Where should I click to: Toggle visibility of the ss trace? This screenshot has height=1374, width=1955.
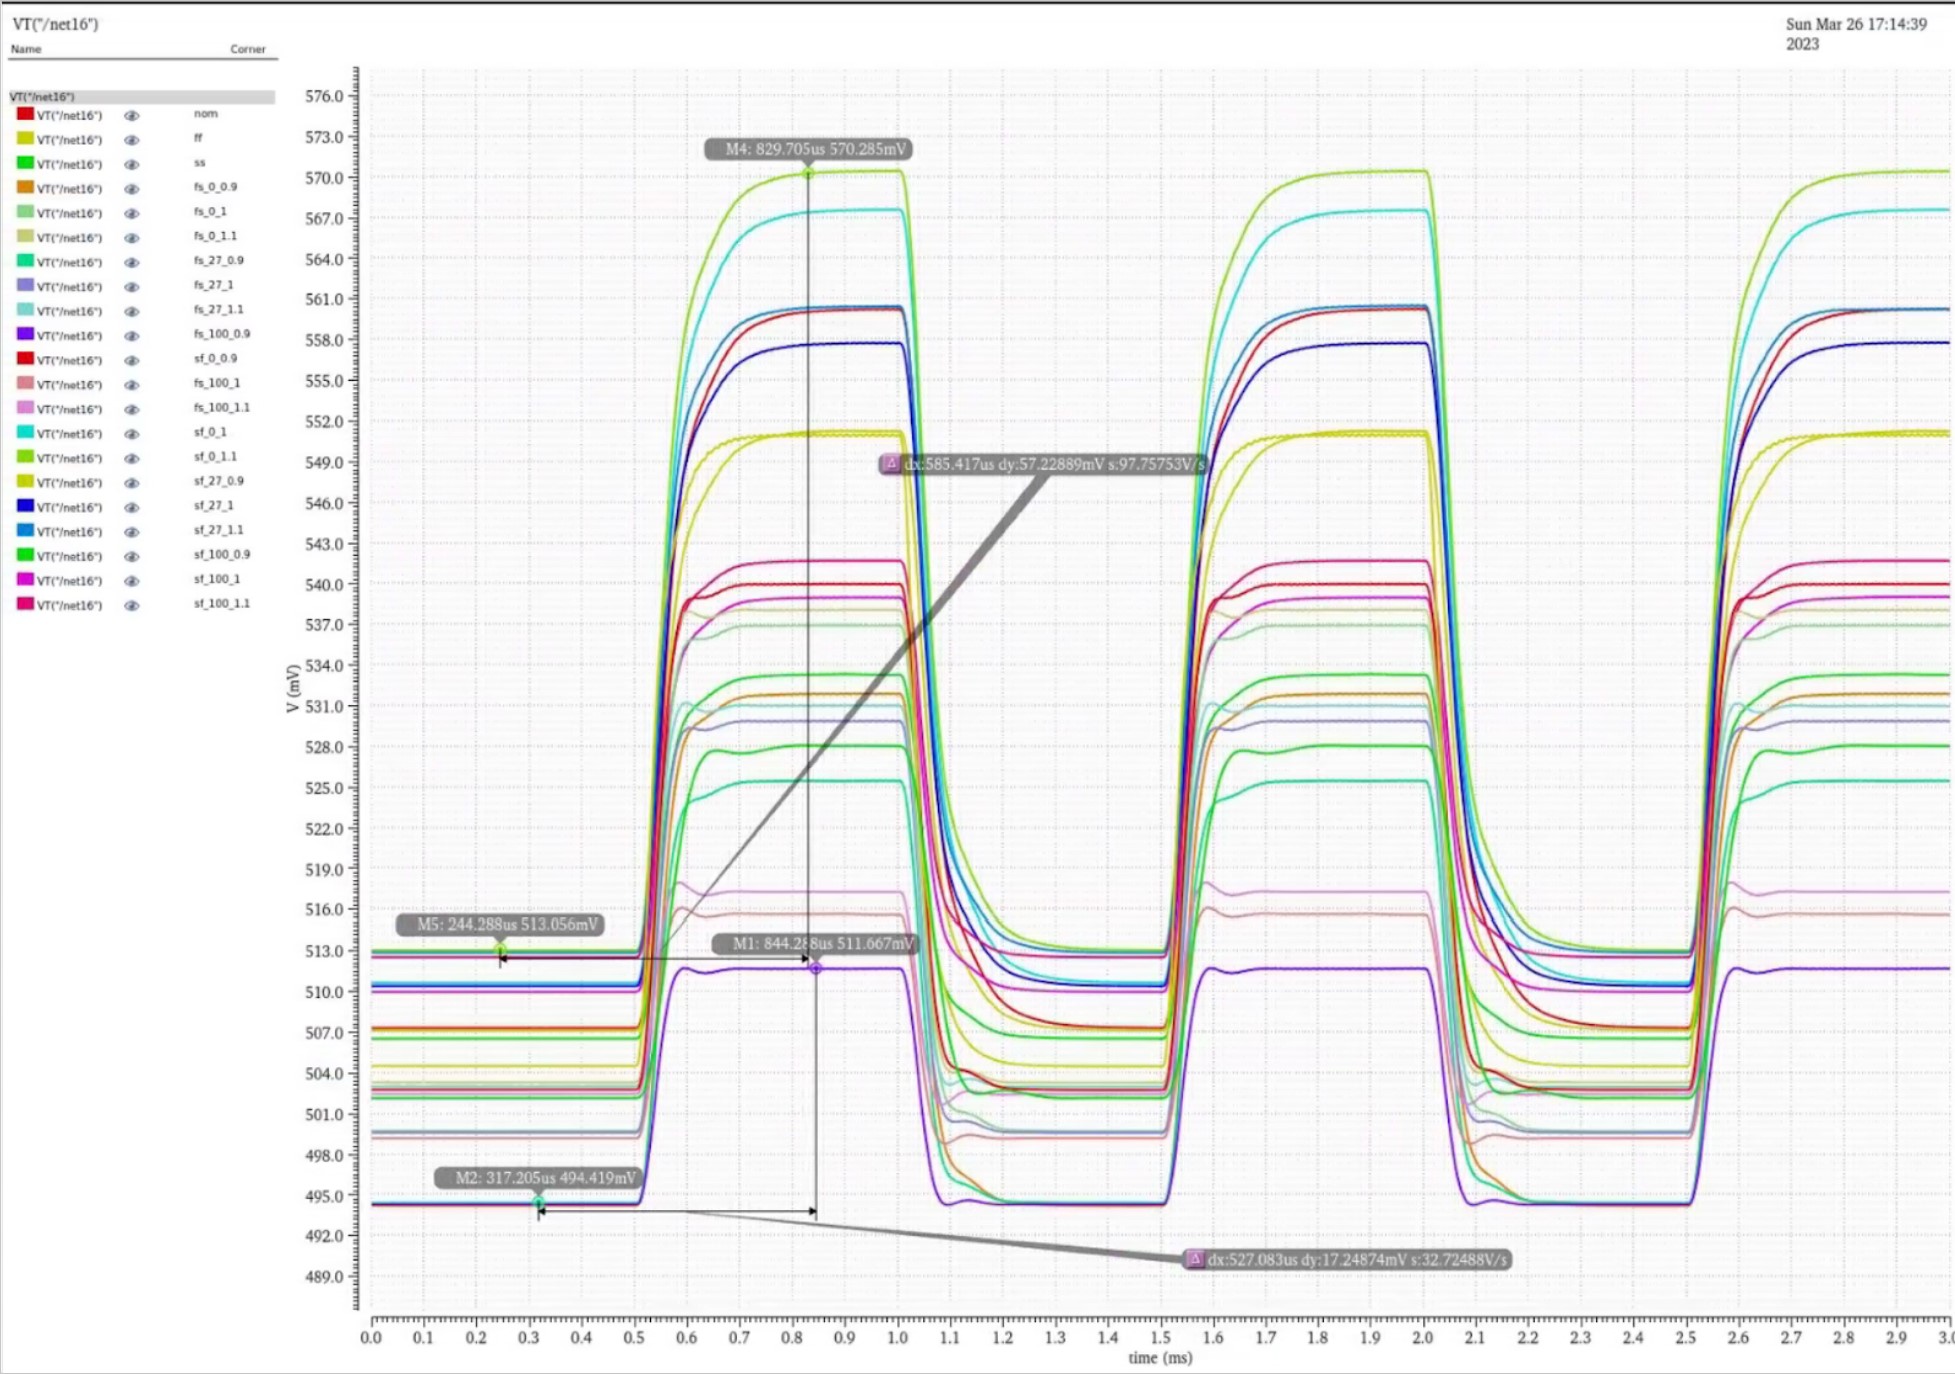(132, 164)
